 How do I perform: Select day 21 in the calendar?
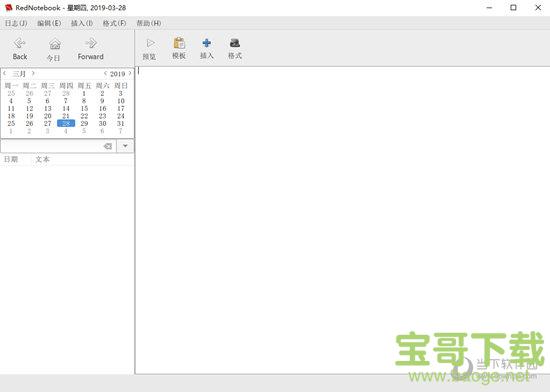(66, 116)
